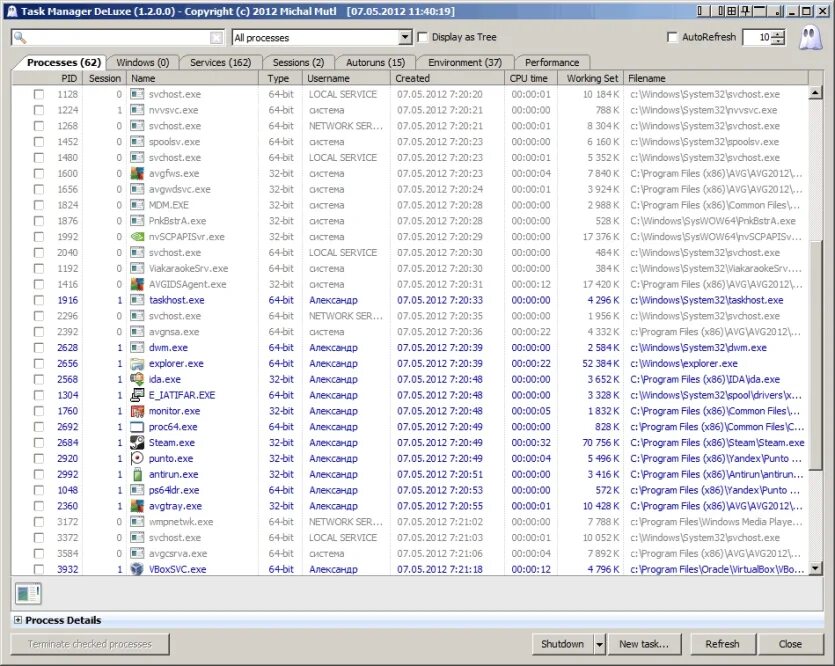The image size is (835, 666).
Task: Select the avgnsa.exe process row
Action: (x=410, y=332)
